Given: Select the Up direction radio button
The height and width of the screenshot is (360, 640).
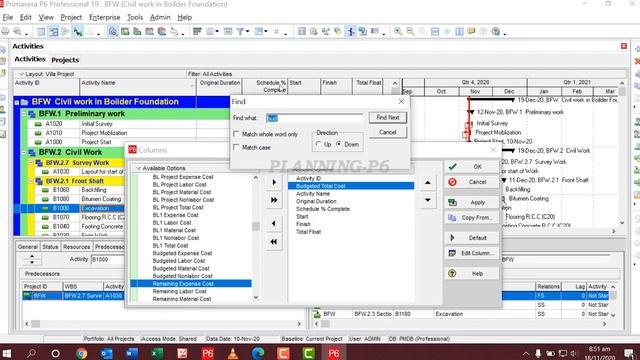Looking at the screenshot, I should (318, 144).
